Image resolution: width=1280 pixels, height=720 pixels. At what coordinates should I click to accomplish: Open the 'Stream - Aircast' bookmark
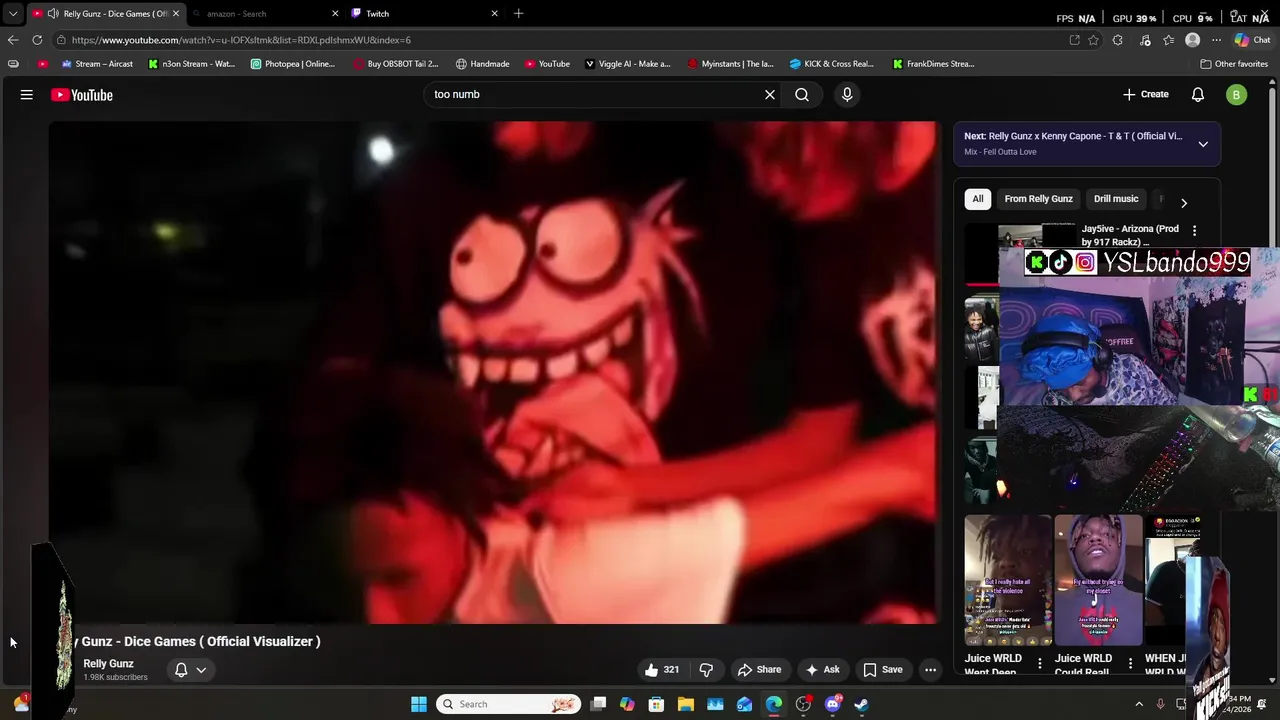[97, 64]
